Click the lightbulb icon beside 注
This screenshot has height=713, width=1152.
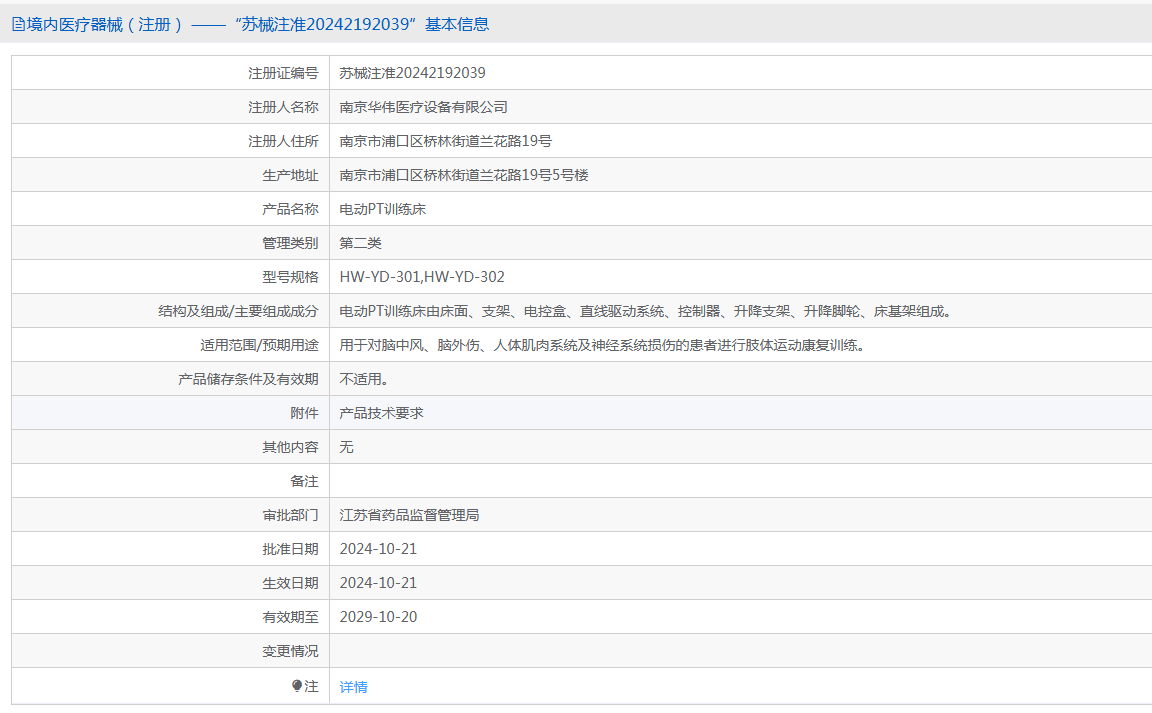pos(297,686)
